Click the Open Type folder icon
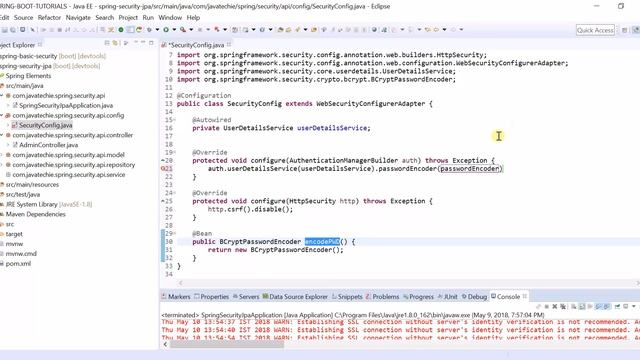640x360 pixels. click(x=280, y=30)
